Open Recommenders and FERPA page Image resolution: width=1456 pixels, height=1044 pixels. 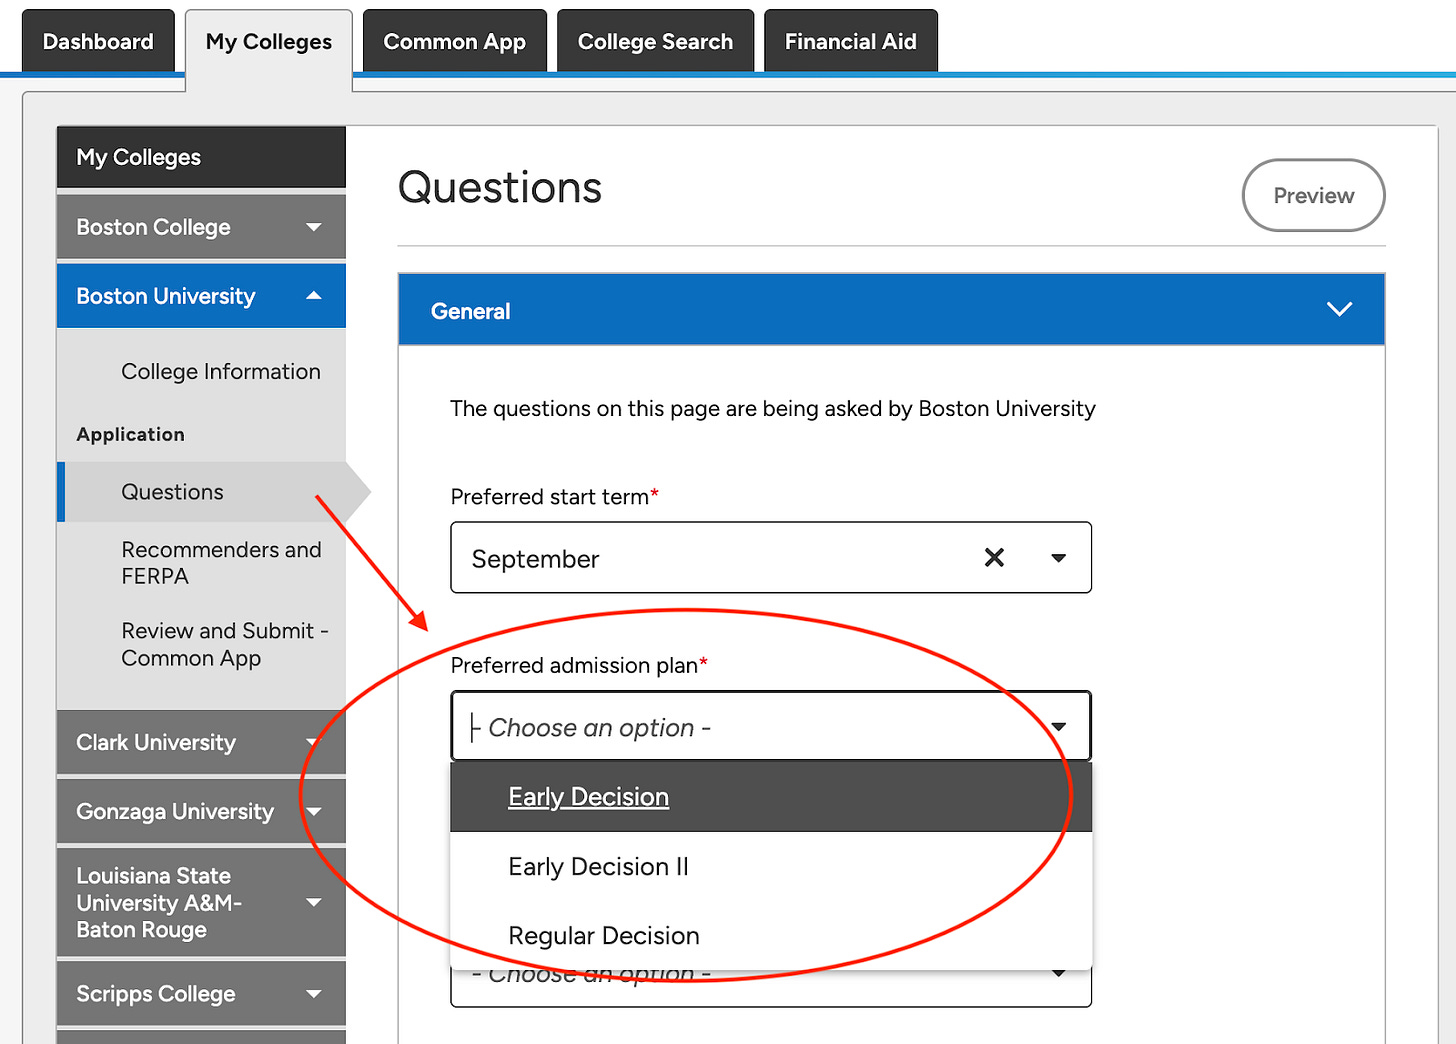(x=221, y=563)
